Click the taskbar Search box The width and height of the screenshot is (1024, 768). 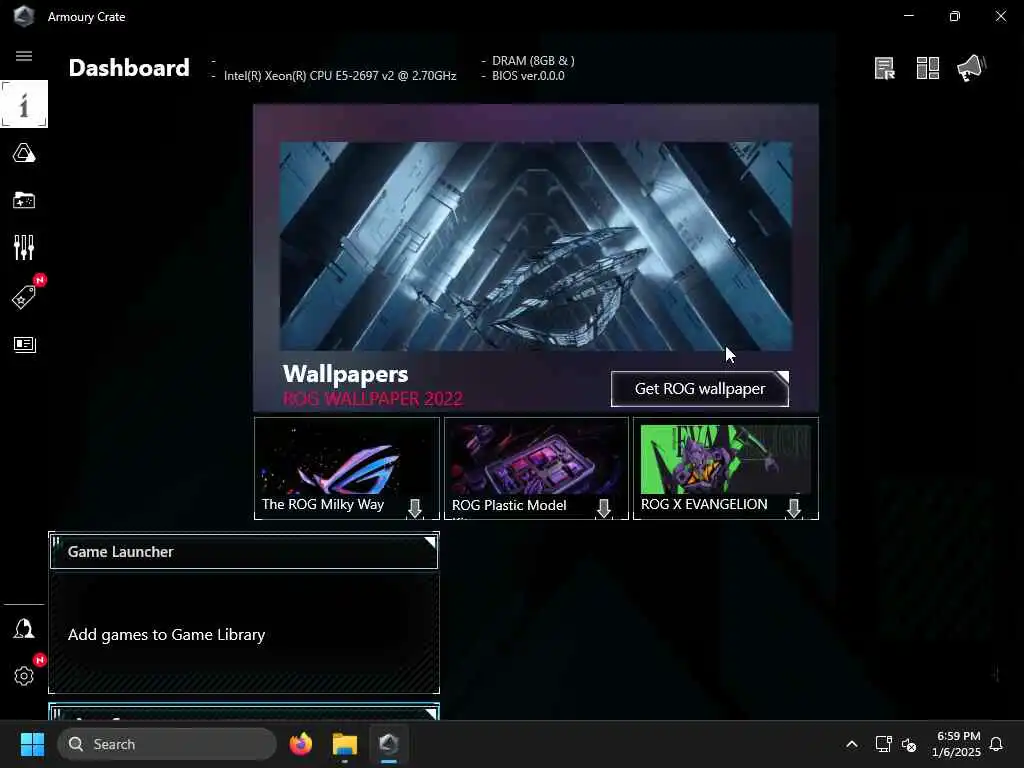click(x=167, y=744)
